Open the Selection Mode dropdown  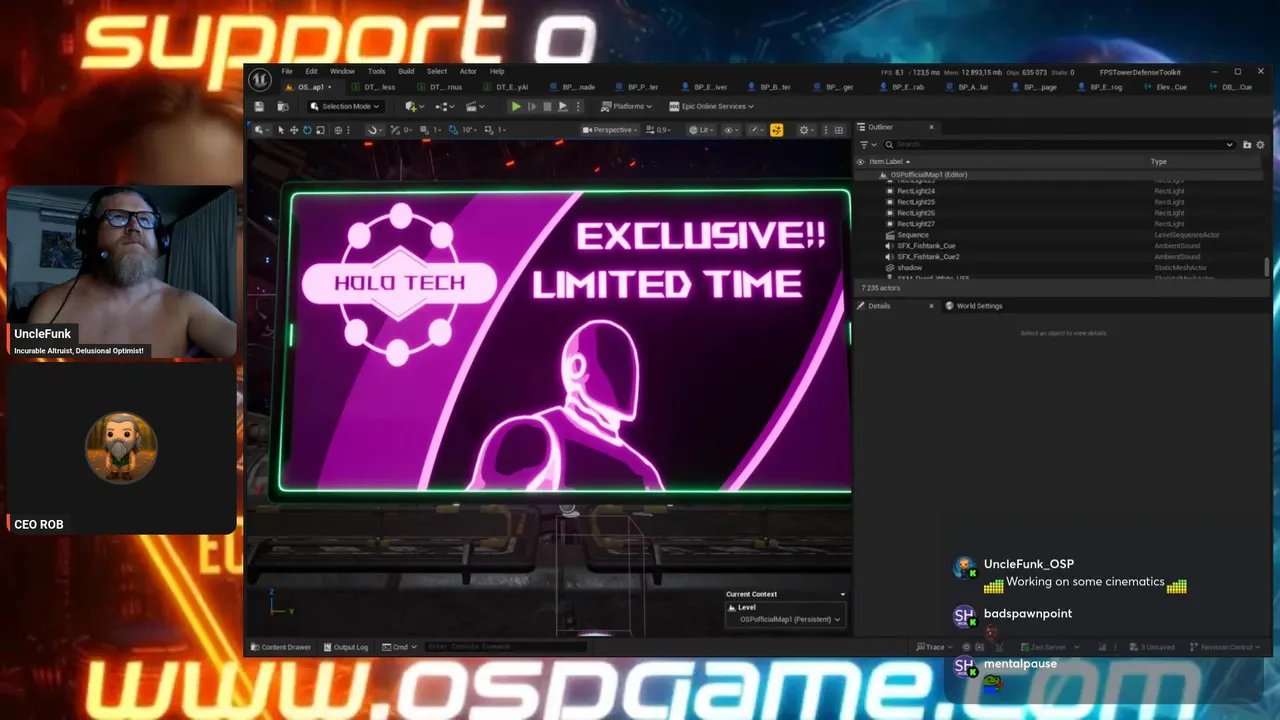point(345,106)
